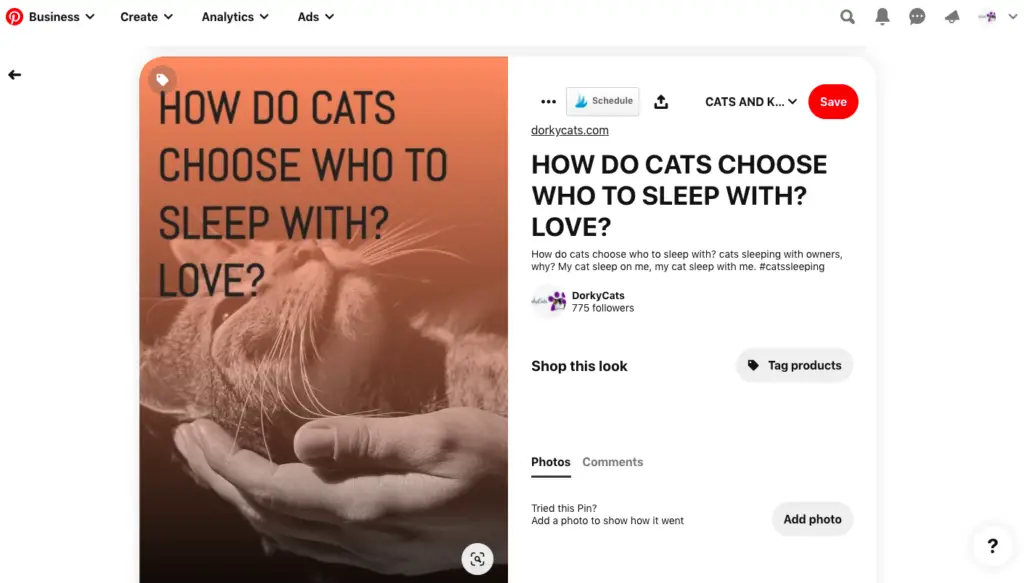Image resolution: width=1024 pixels, height=583 pixels.
Task: Click the Tag products button
Action: [x=795, y=366]
